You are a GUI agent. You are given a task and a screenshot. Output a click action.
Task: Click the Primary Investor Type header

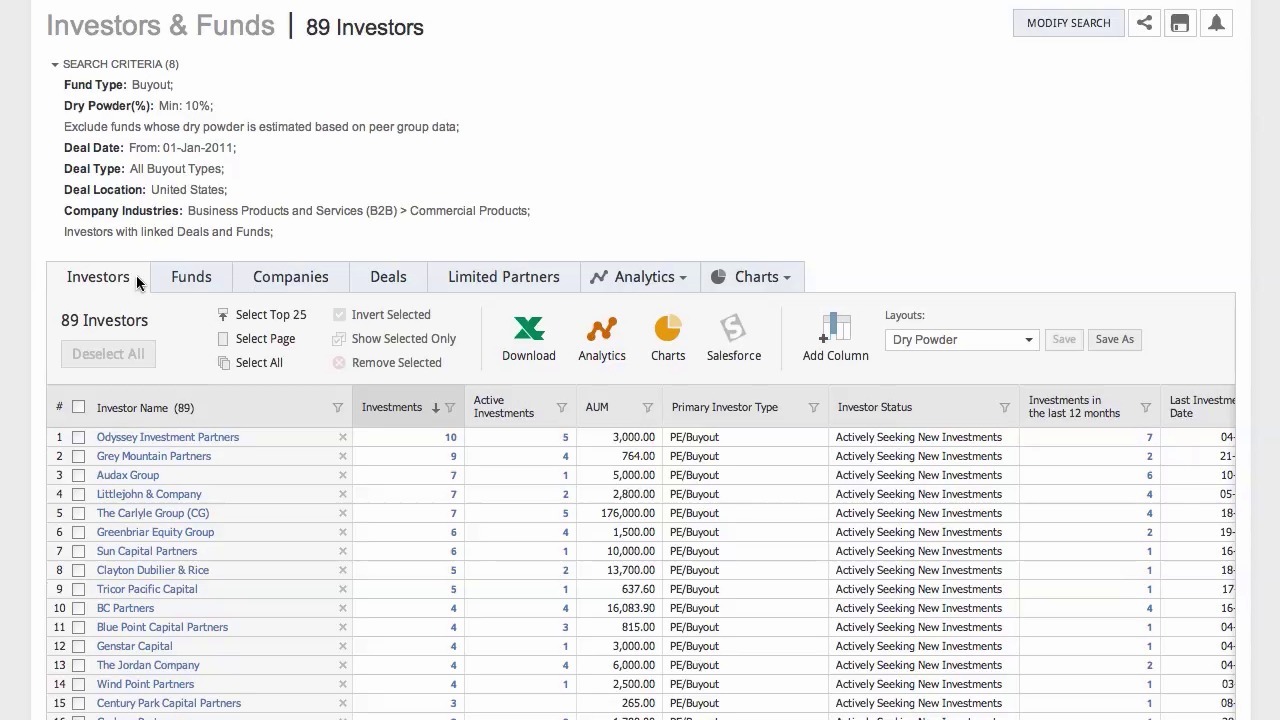pyautogui.click(x=725, y=408)
